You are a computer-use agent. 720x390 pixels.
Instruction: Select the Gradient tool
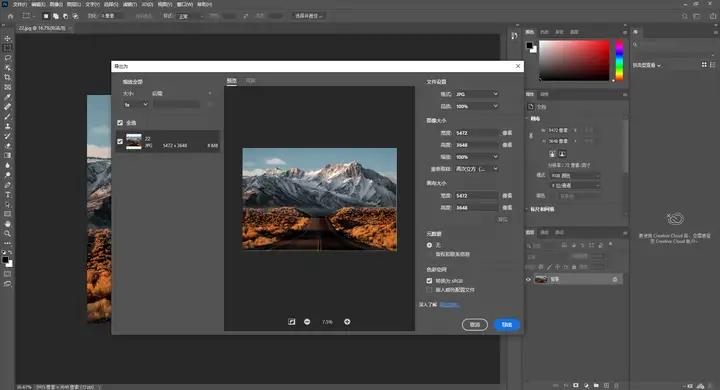point(7,155)
